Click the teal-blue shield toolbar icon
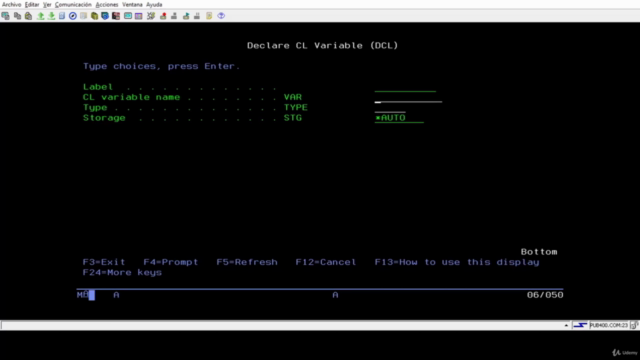Image resolution: width=640 pixels, height=360 pixels. coord(105,16)
